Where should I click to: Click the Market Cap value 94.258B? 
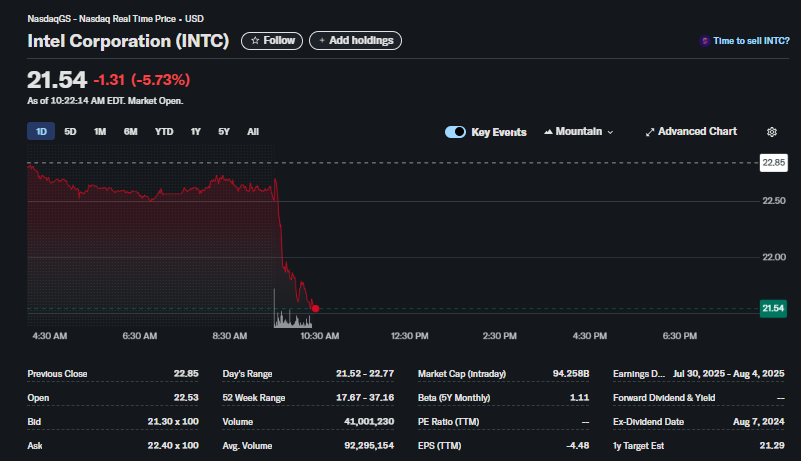click(571, 374)
